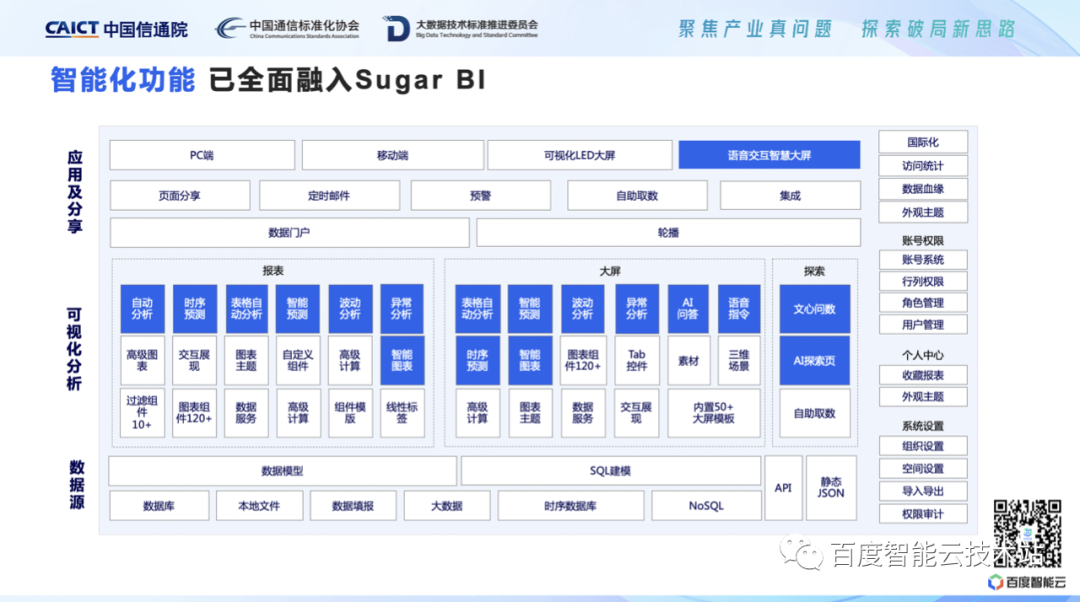Select the 语音指令 tile
1080x602 pixels.
(739, 308)
